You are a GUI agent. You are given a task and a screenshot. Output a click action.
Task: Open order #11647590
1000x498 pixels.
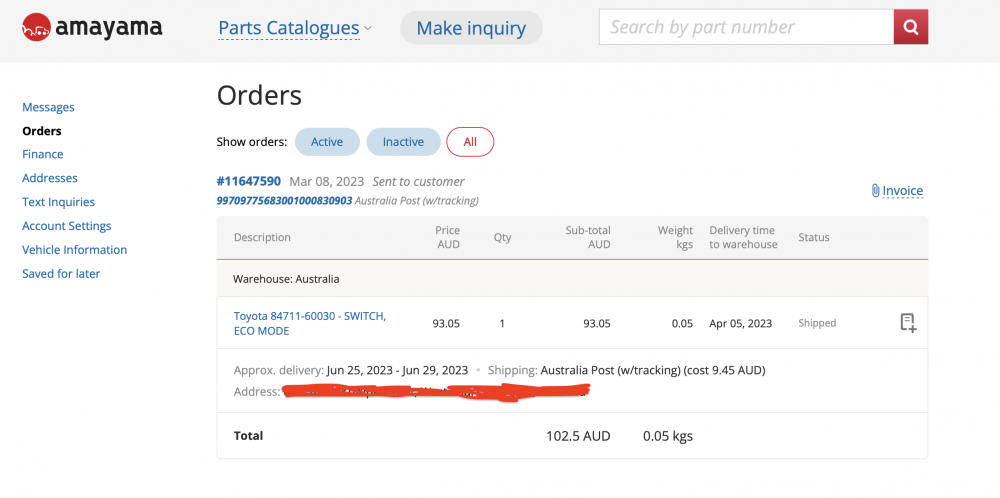(249, 182)
